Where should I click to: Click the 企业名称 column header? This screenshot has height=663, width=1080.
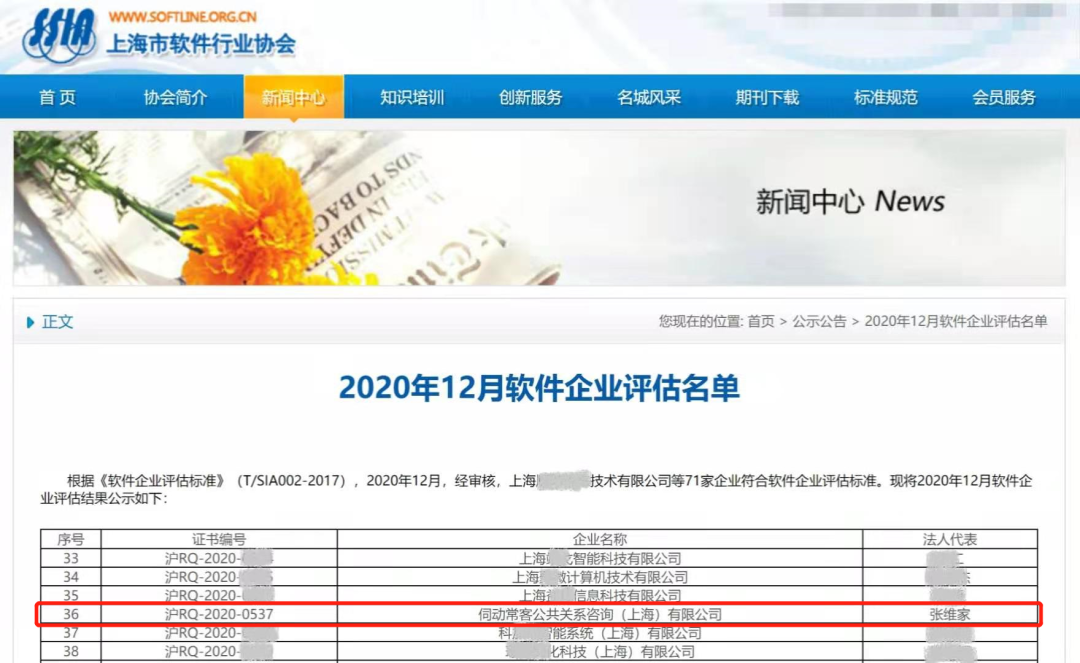coord(599,539)
